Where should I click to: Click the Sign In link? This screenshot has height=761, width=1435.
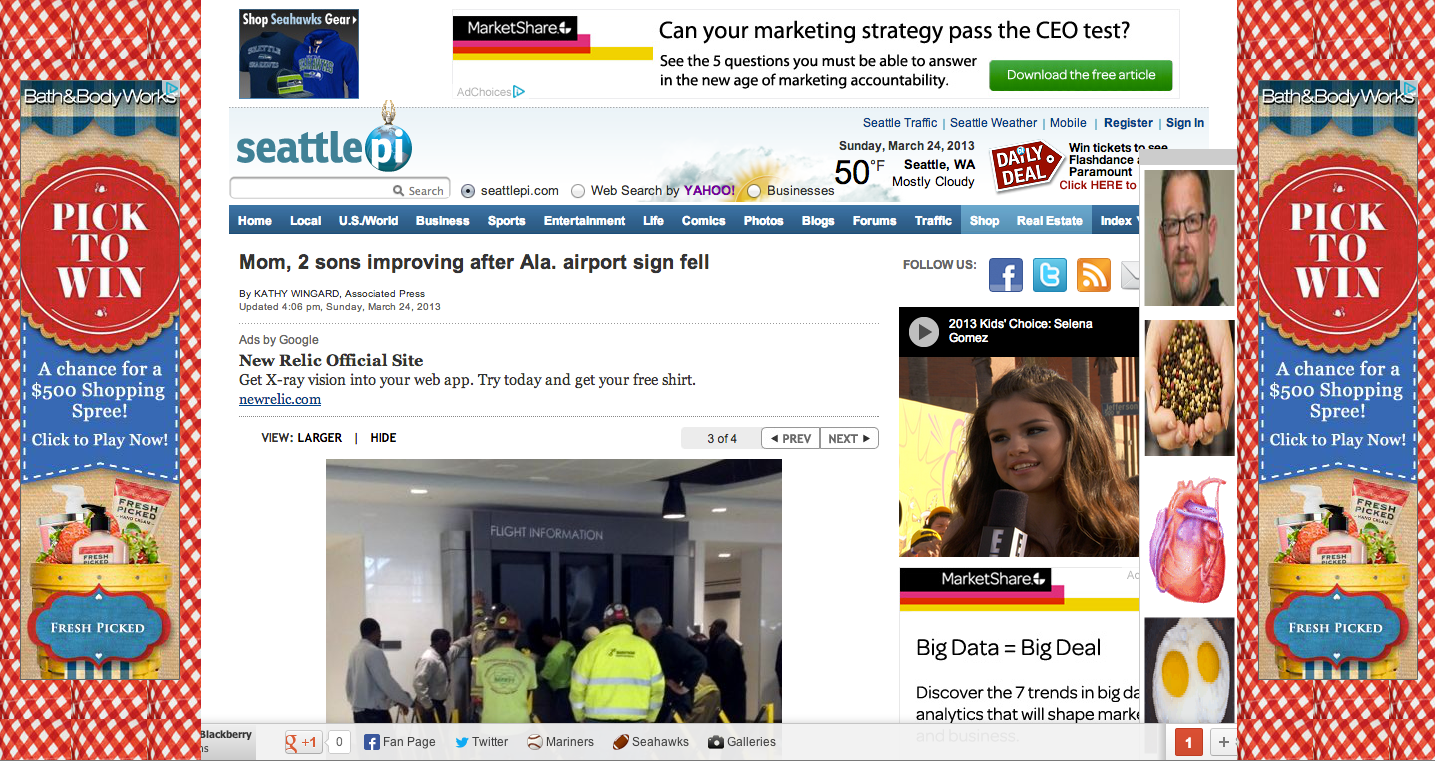point(1185,123)
